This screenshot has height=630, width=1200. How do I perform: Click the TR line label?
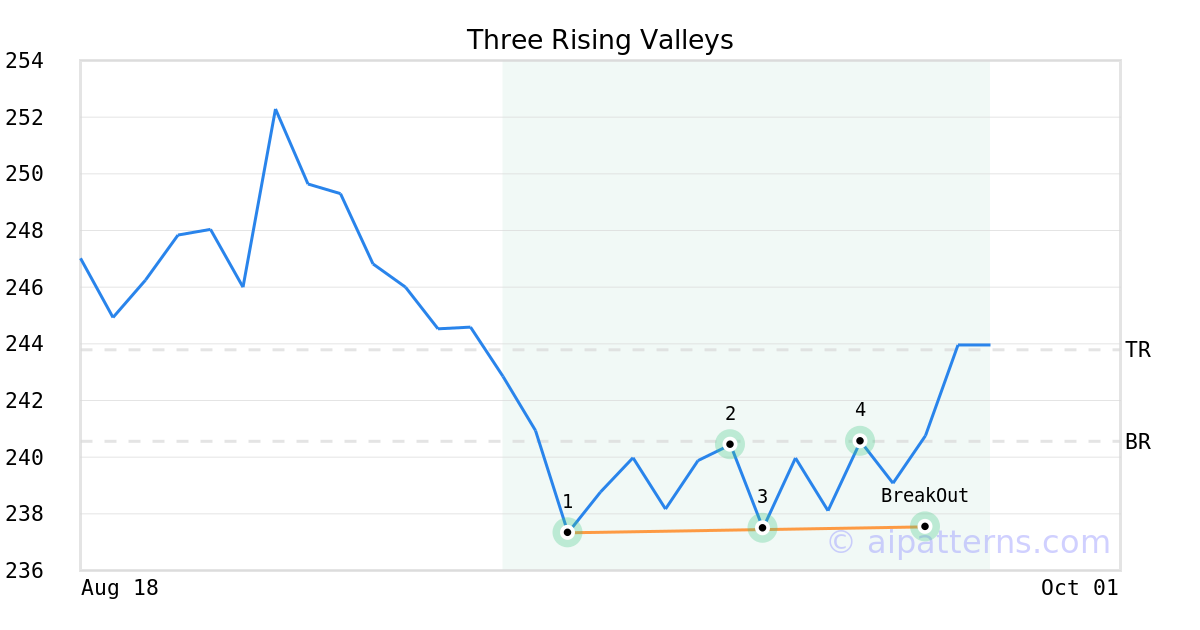point(1137,350)
